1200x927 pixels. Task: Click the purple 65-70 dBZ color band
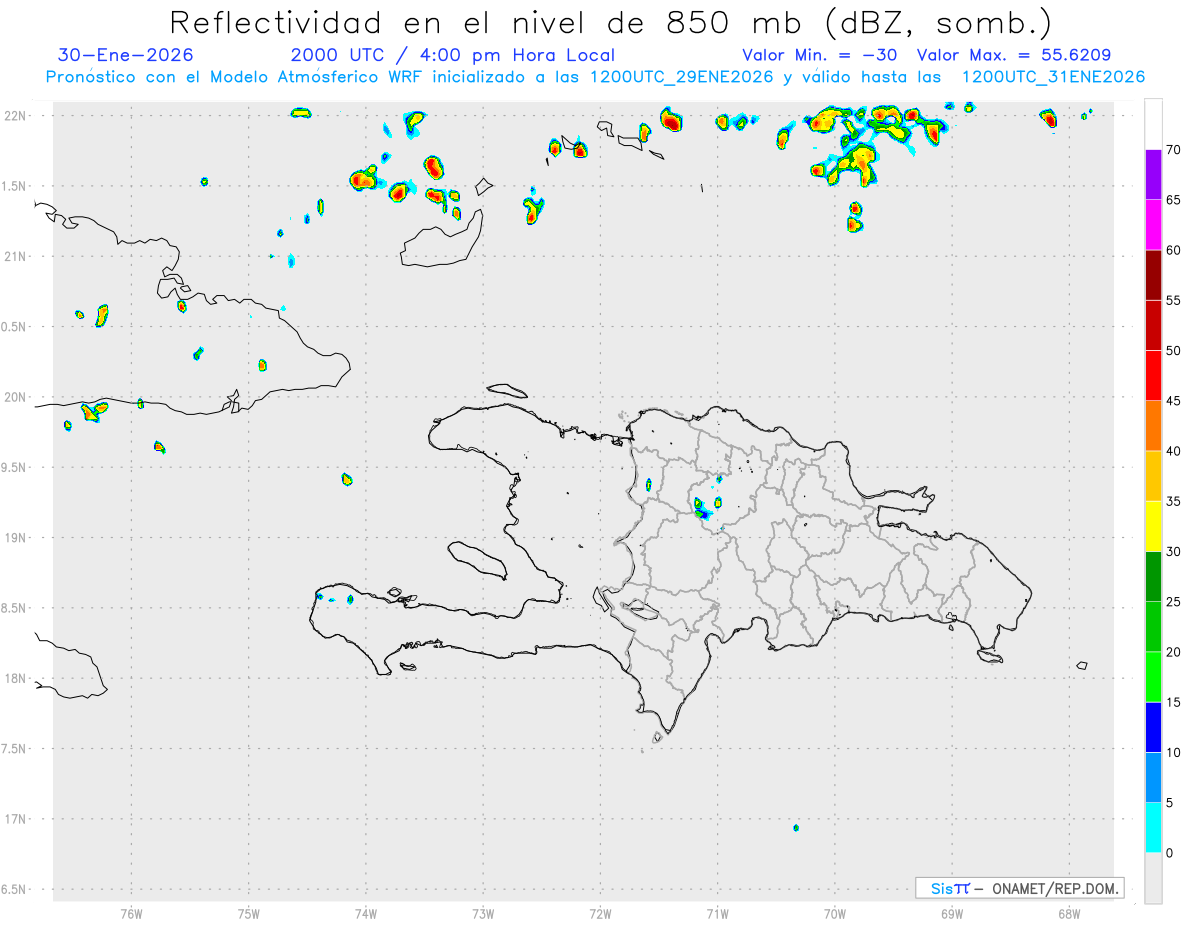click(x=1153, y=175)
